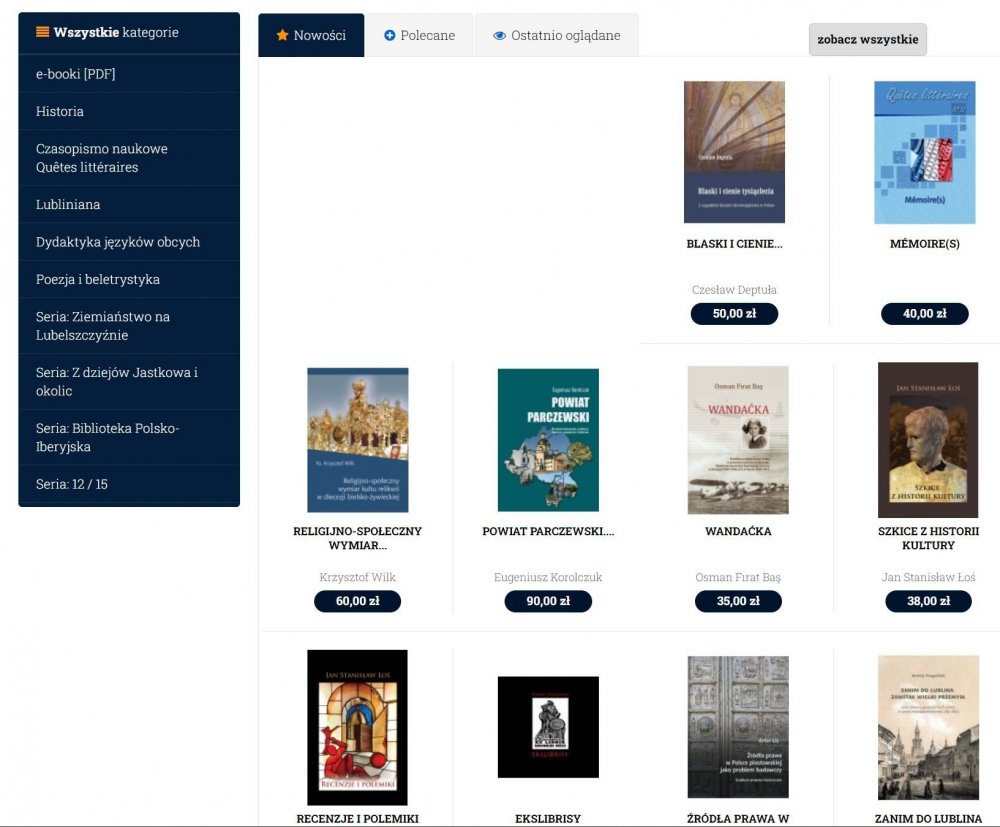This screenshot has height=827, width=1000.
Task: Click the SZKICE Z HISTORII KULTURY title
Action: [928, 538]
